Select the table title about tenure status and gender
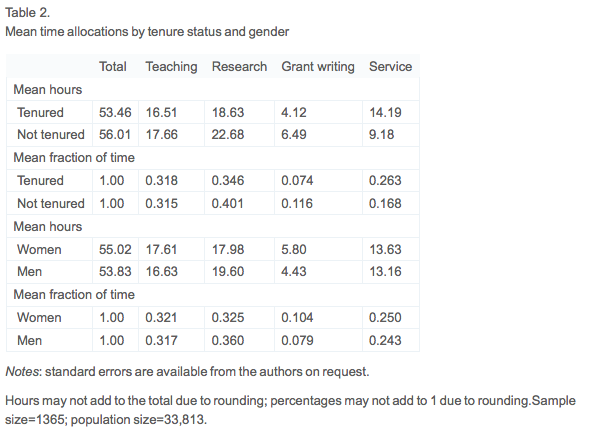The width and height of the screenshot is (612, 433). (x=147, y=31)
